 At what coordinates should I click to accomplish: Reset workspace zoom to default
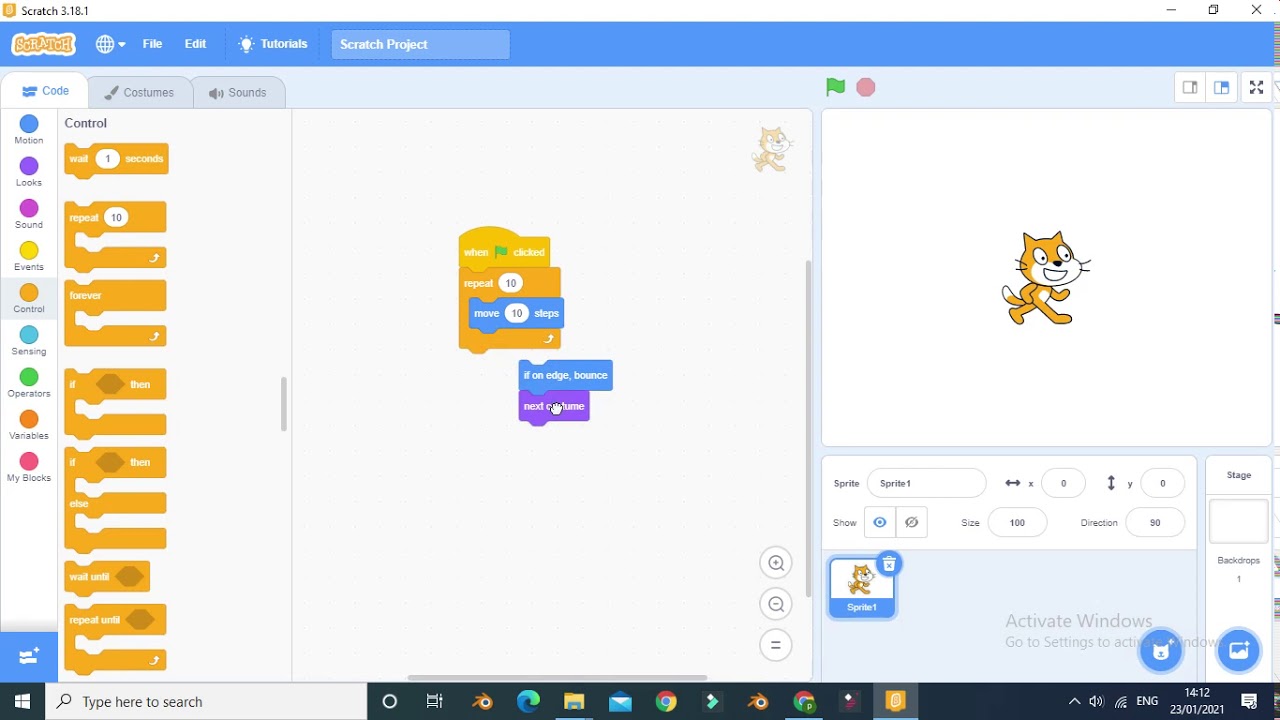pyautogui.click(x=776, y=645)
